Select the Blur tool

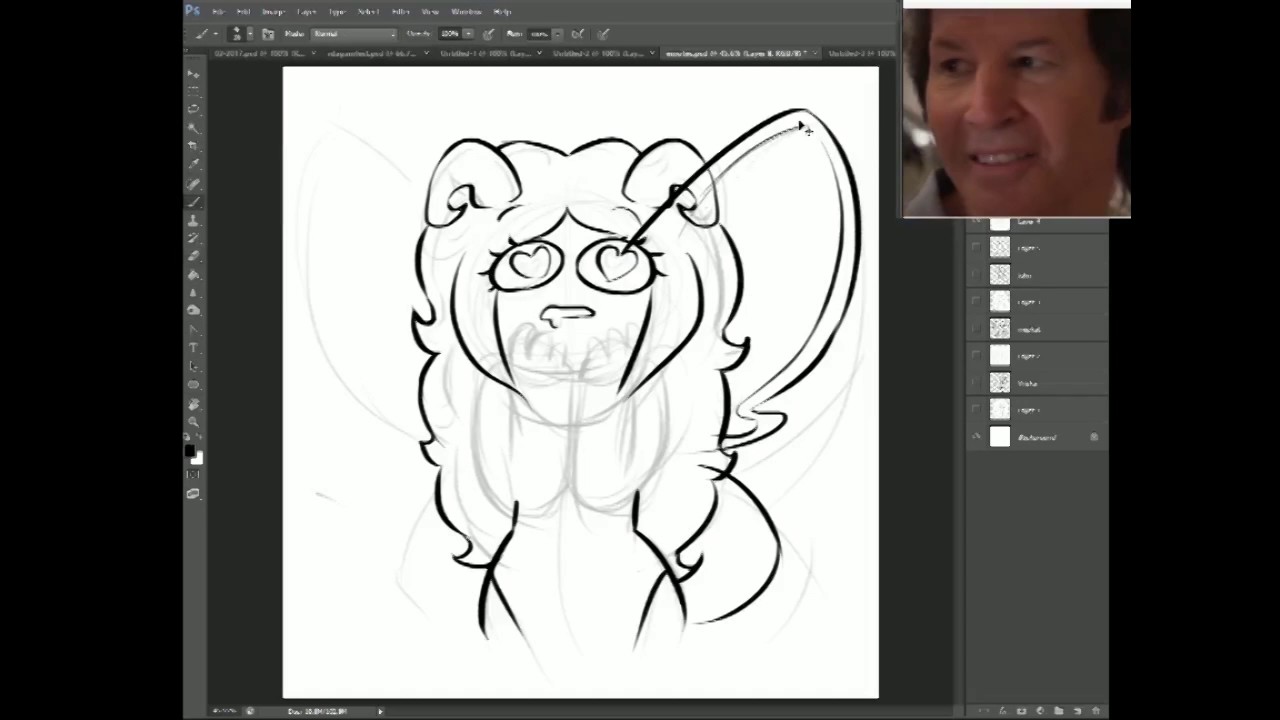point(193,292)
